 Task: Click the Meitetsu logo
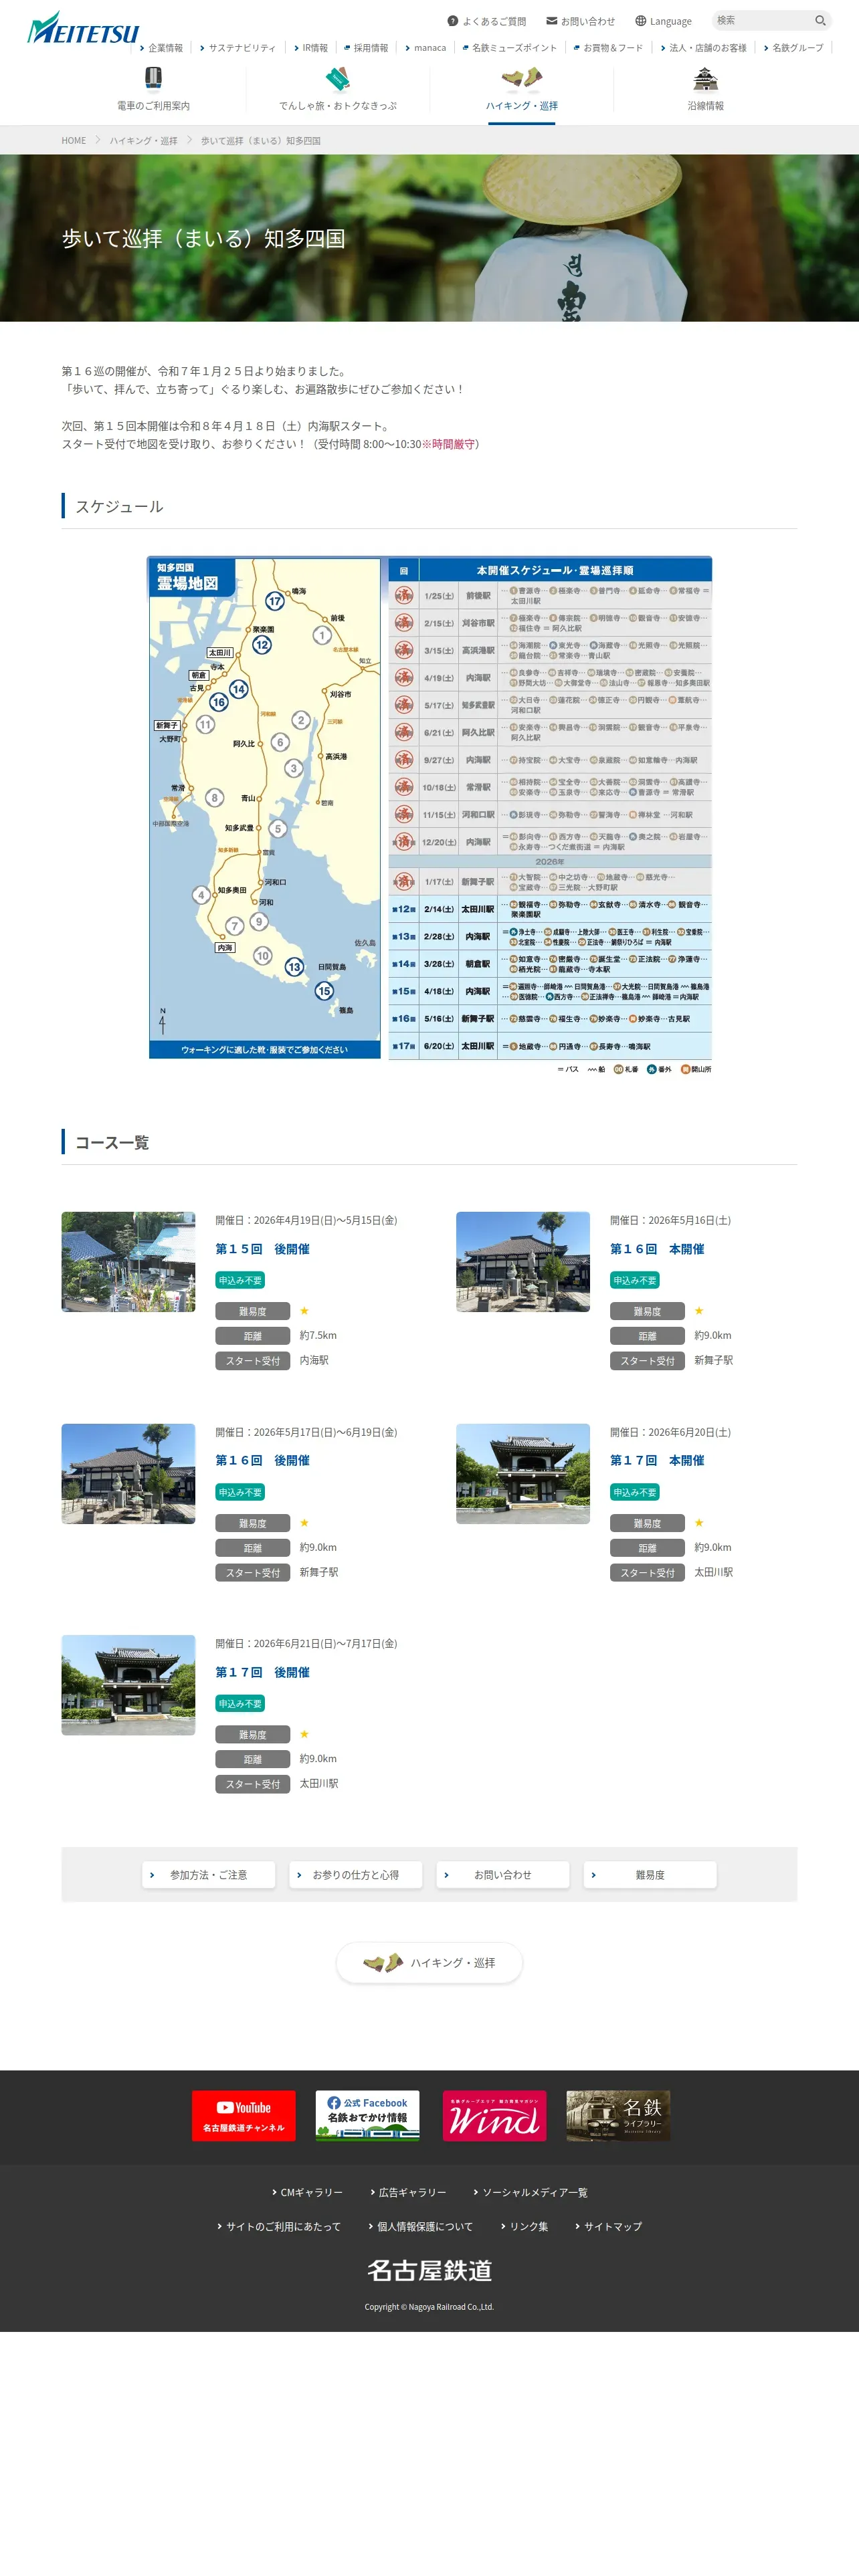(x=83, y=28)
